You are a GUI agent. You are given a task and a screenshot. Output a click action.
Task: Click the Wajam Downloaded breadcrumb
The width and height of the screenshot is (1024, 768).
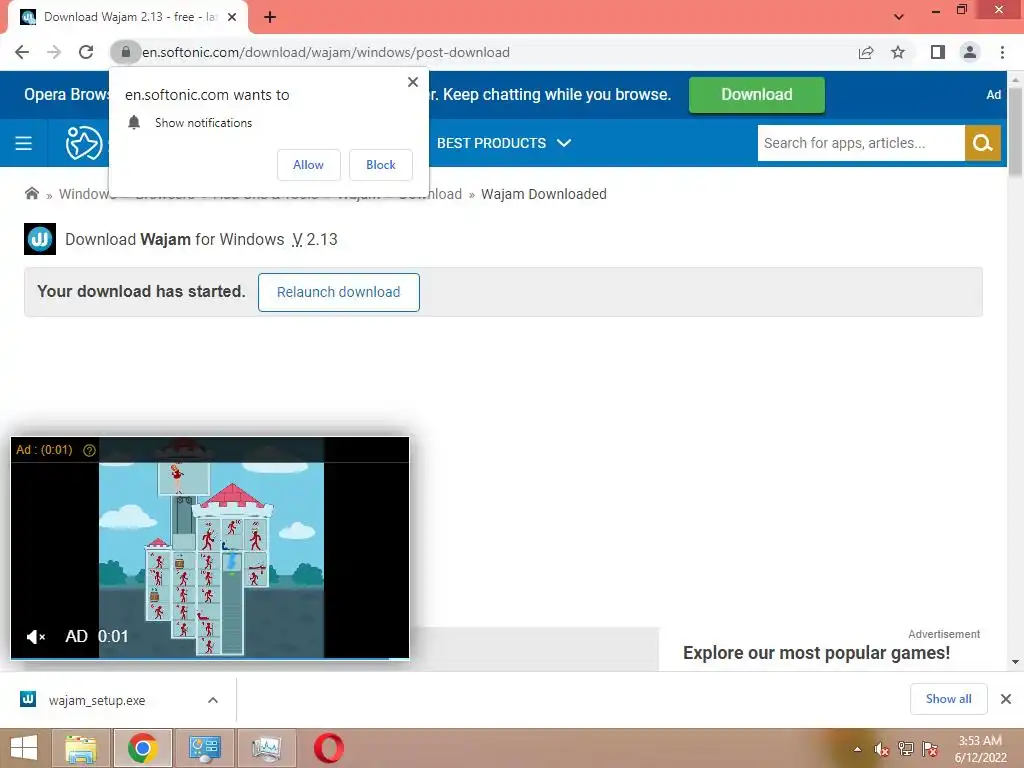click(x=543, y=194)
